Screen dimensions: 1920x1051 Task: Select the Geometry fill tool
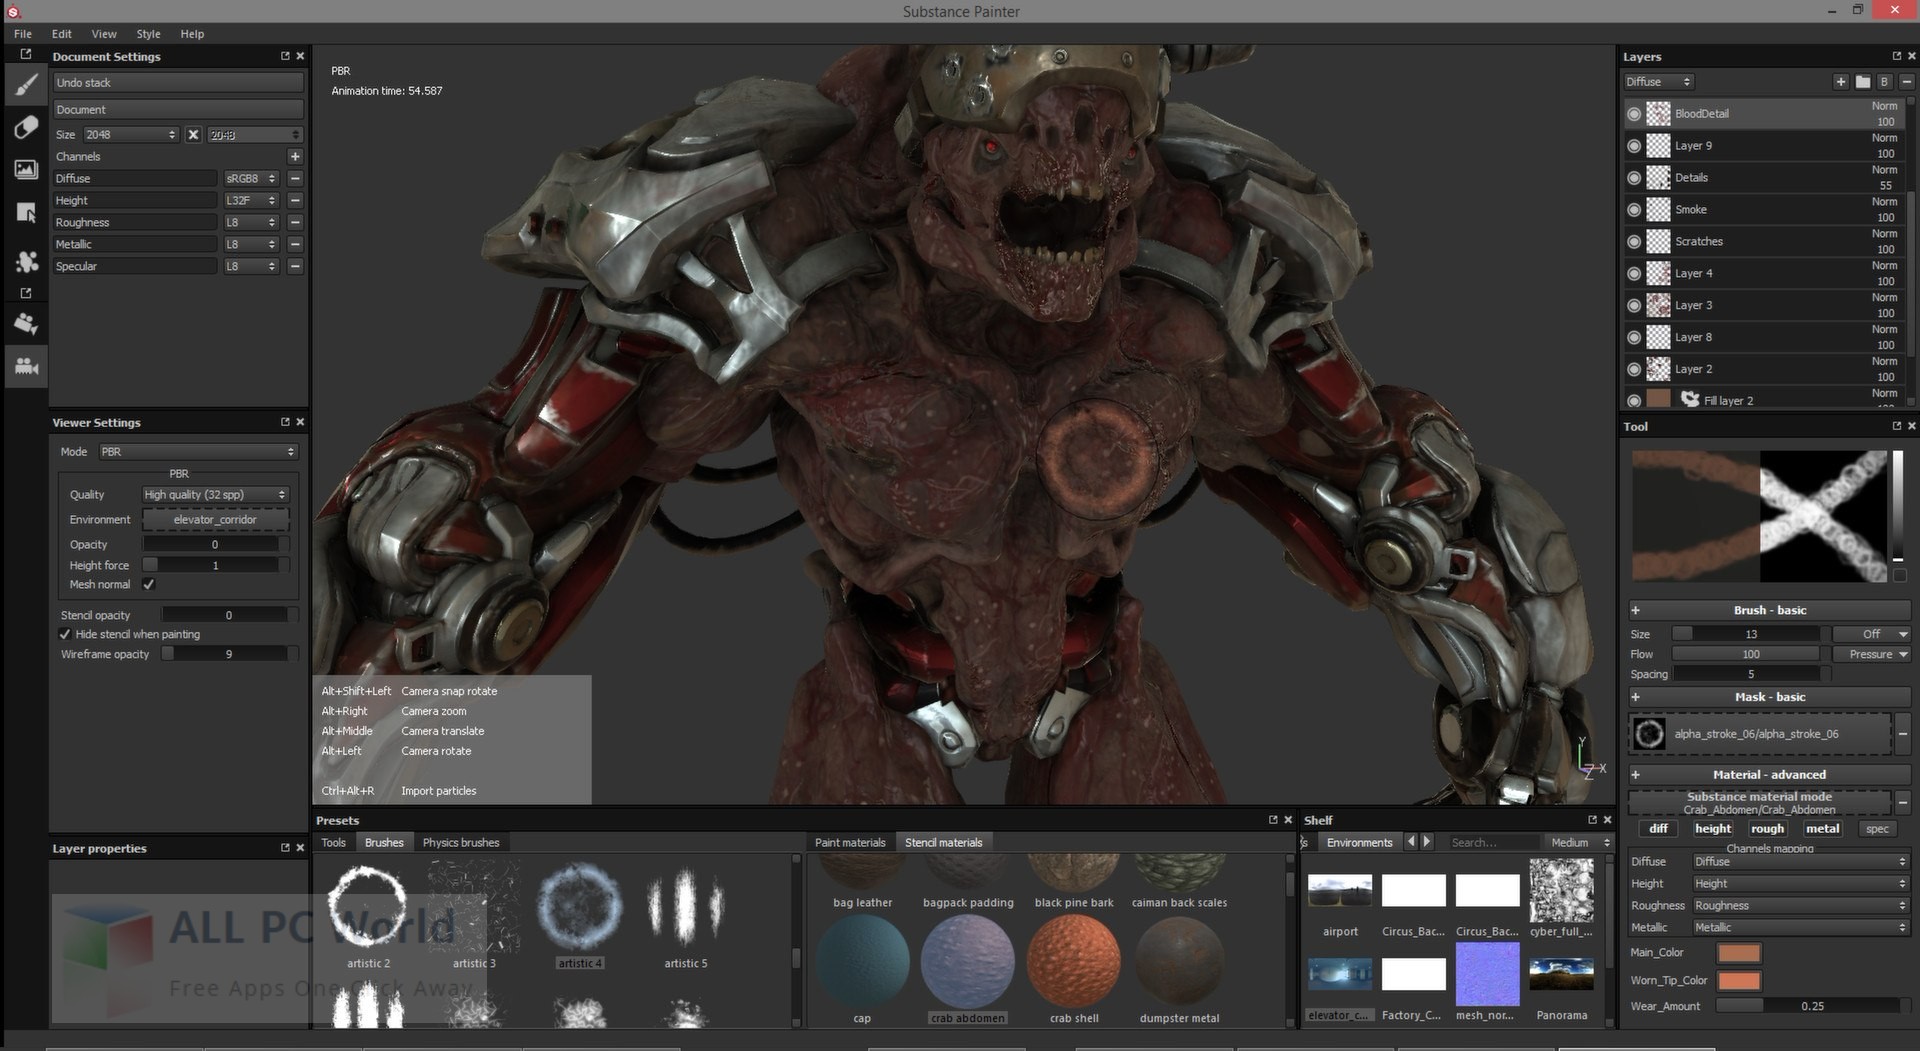(26, 212)
